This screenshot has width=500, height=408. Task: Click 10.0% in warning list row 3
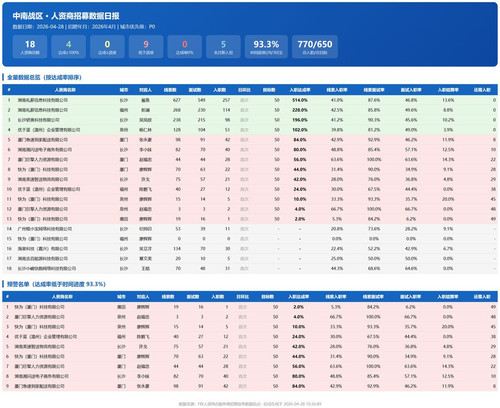(298, 327)
